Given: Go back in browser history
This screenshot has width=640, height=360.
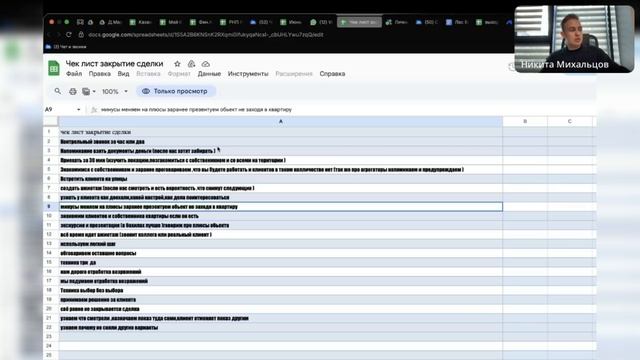Looking at the screenshot, I should (x=49, y=35).
